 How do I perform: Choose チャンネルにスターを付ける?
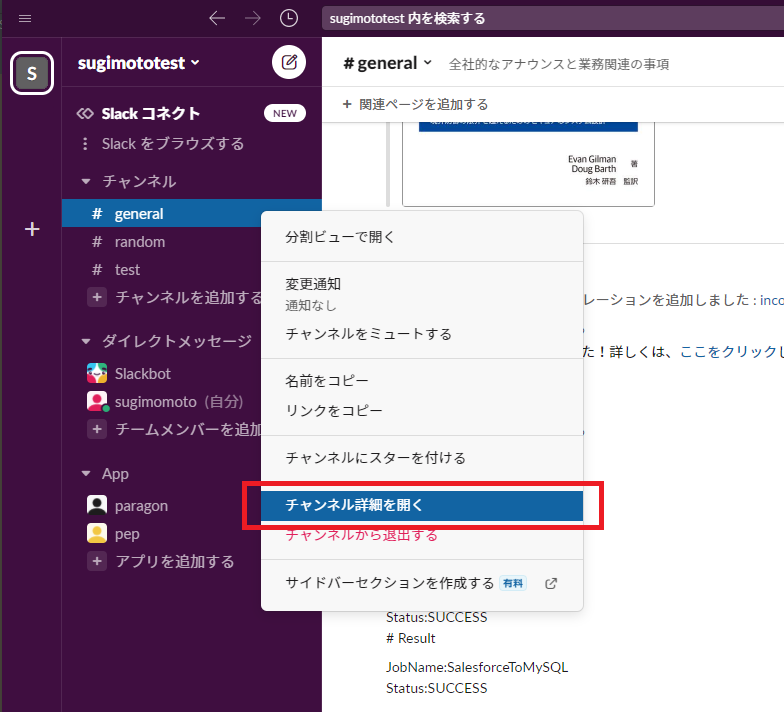click(x=422, y=458)
